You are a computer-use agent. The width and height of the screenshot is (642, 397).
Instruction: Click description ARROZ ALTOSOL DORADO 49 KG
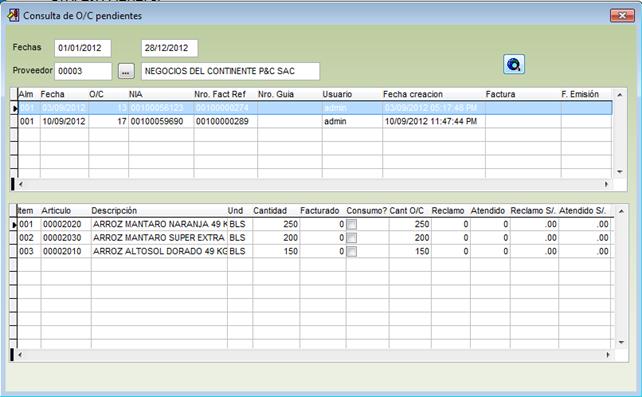(160, 251)
